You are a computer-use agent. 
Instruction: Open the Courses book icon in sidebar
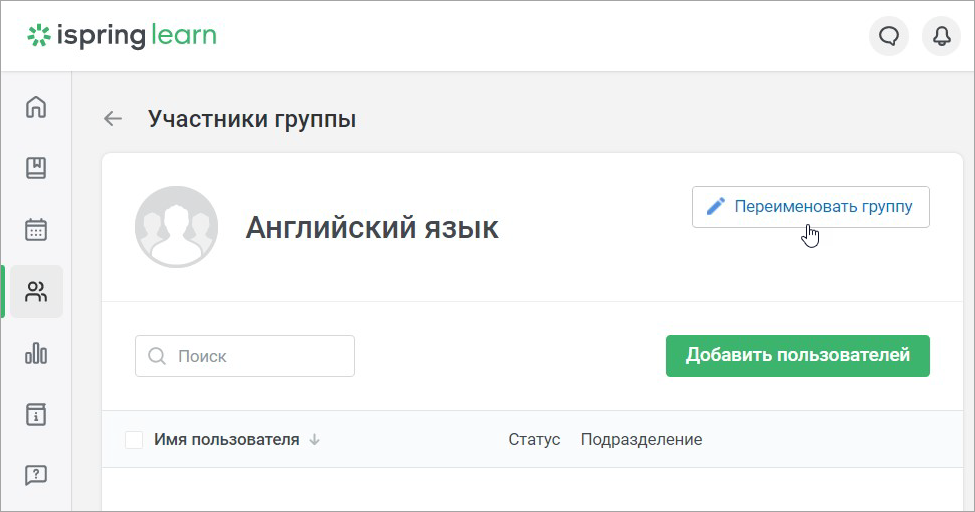pyautogui.click(x=36, y=168)
